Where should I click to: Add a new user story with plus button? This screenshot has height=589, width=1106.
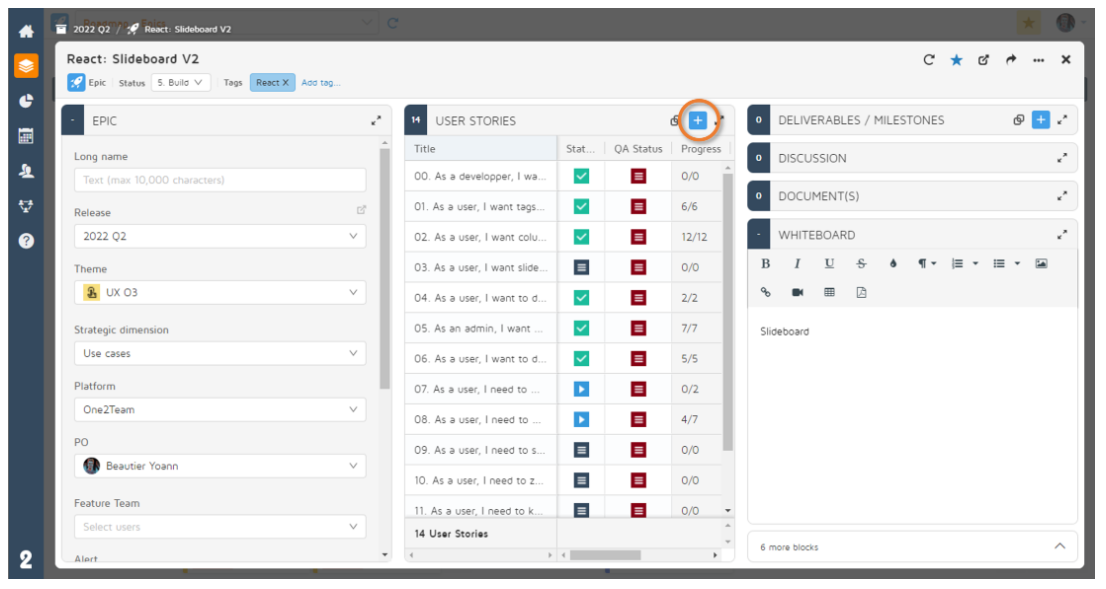coord(698,121)
